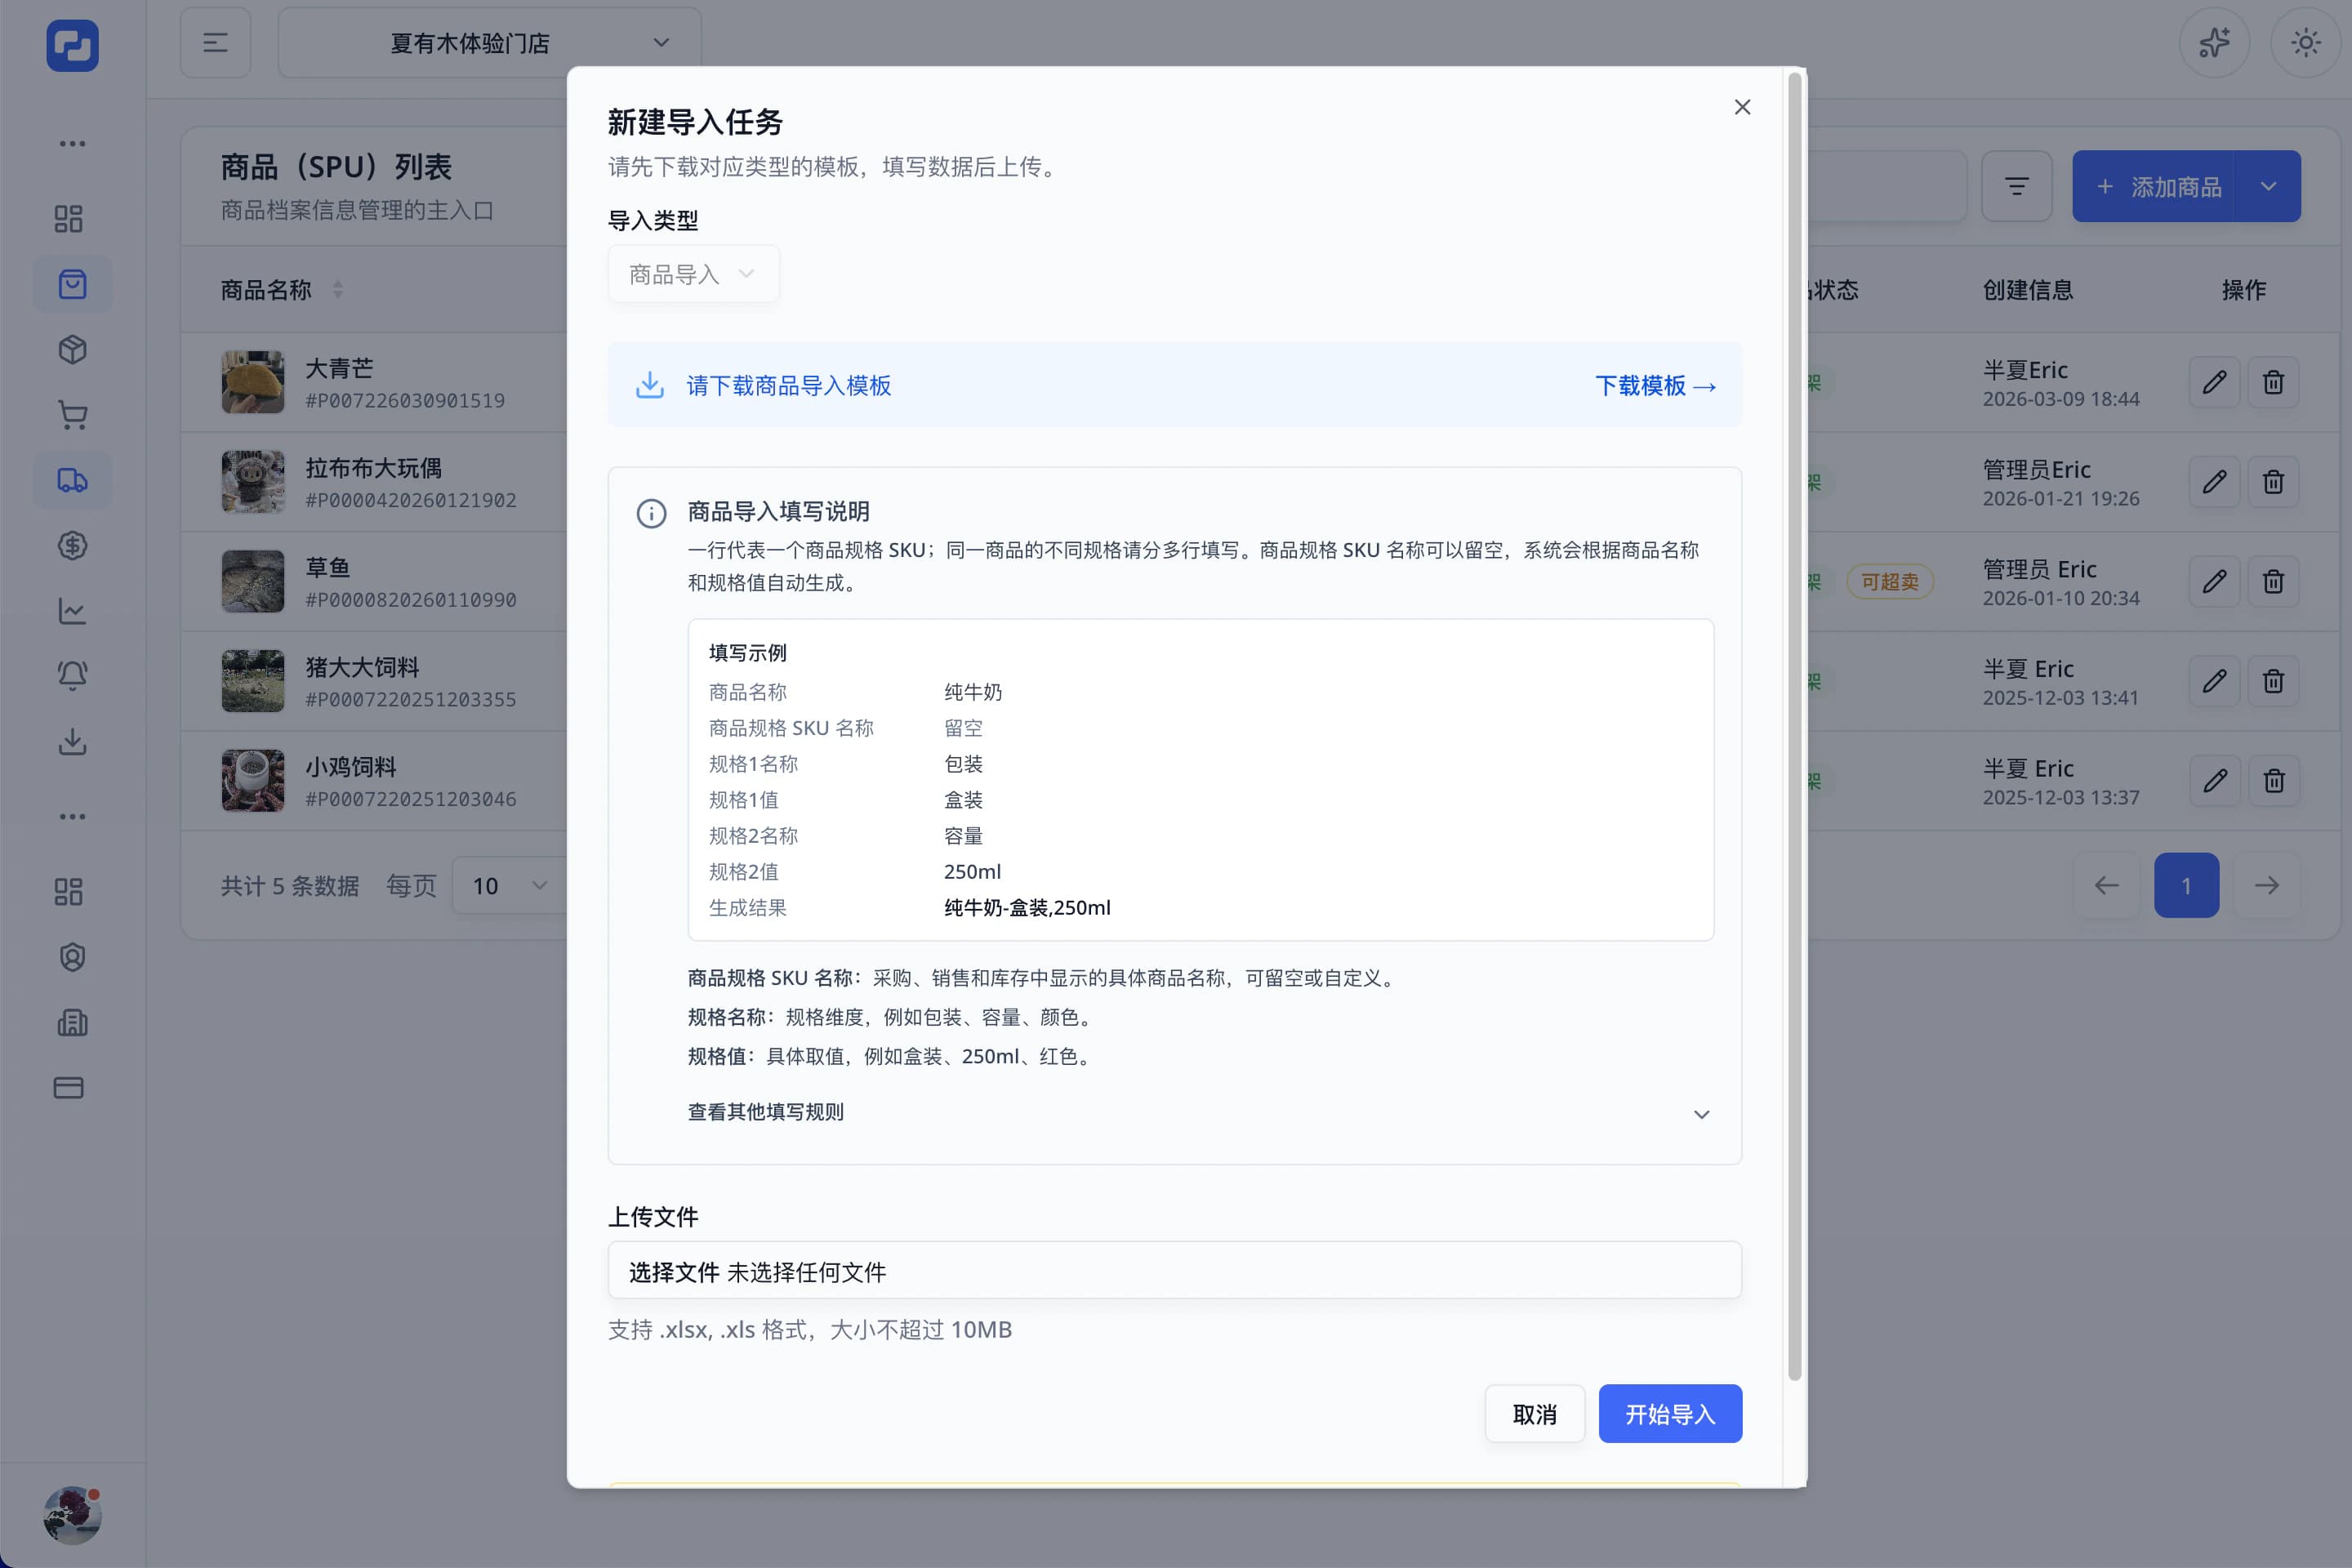Click the filter icon next to 添加商品
The height and width of the screenshot is (1568, 2352).
coord(2016,186)
